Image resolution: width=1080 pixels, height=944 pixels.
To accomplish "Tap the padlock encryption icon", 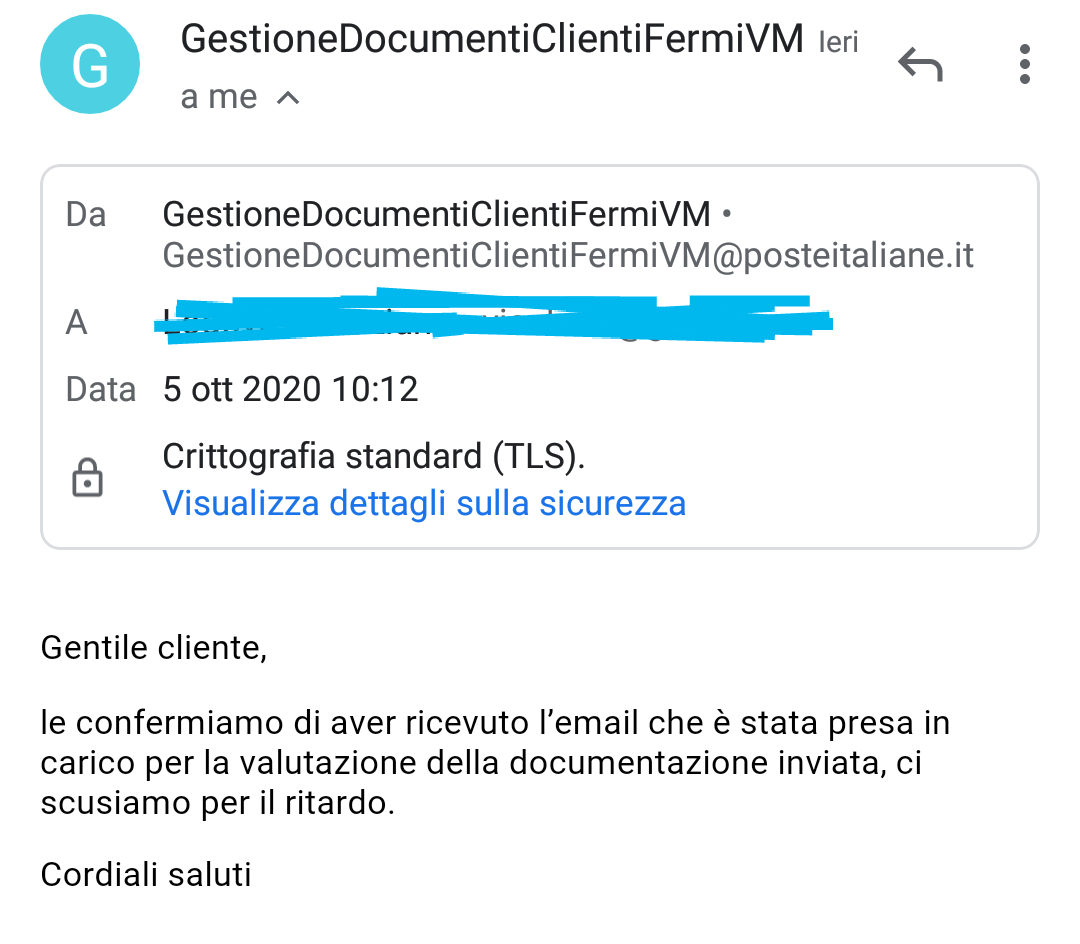I will pos(88,479).
